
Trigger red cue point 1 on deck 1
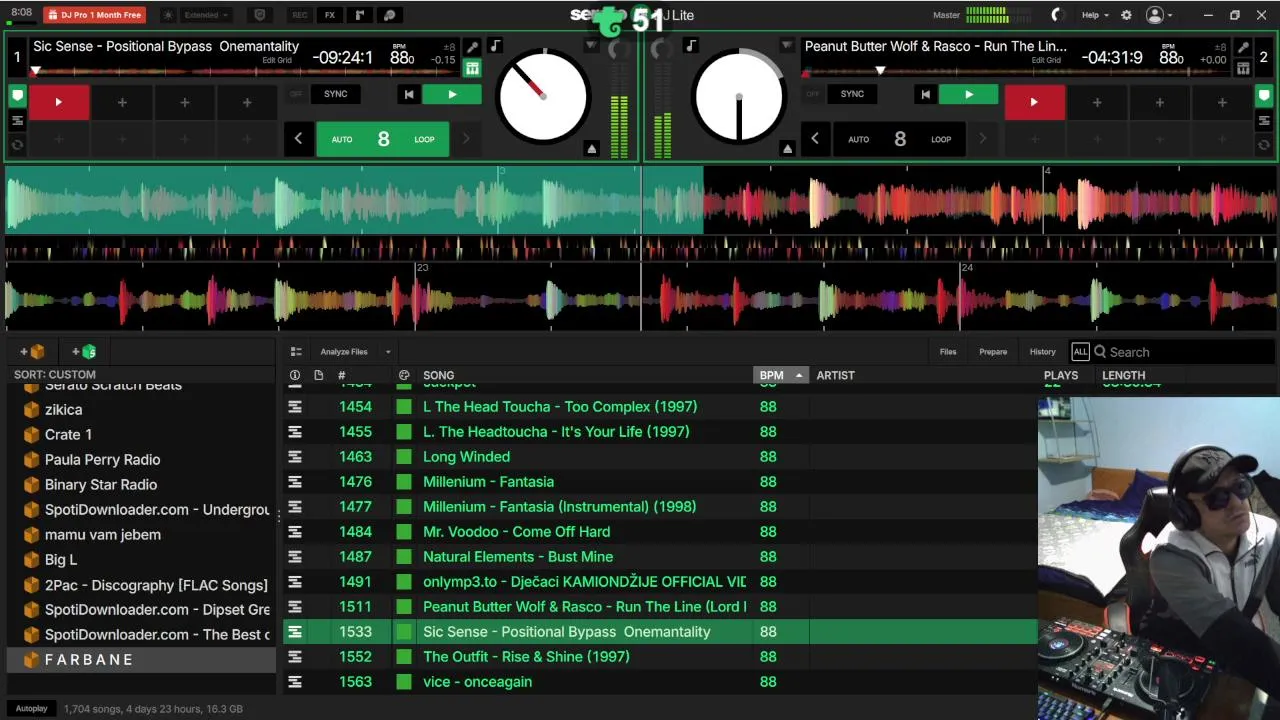[x=58, y=102]
